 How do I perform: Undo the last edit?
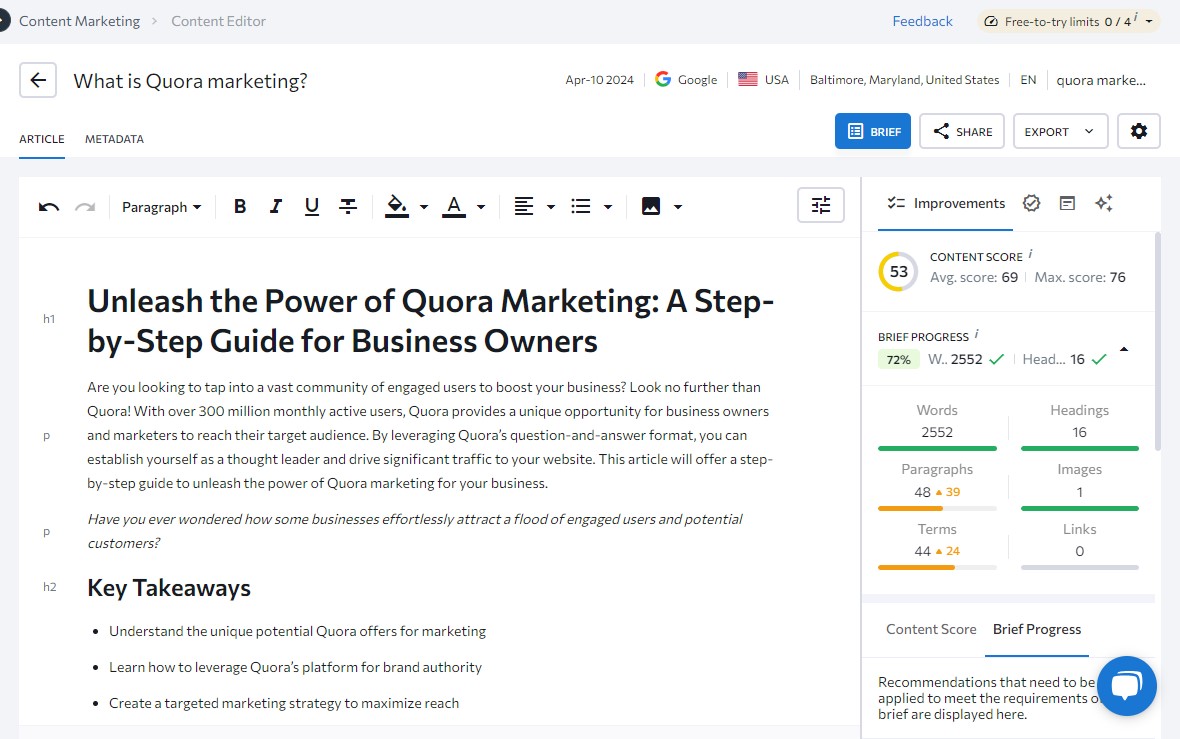tap(49, 207)
